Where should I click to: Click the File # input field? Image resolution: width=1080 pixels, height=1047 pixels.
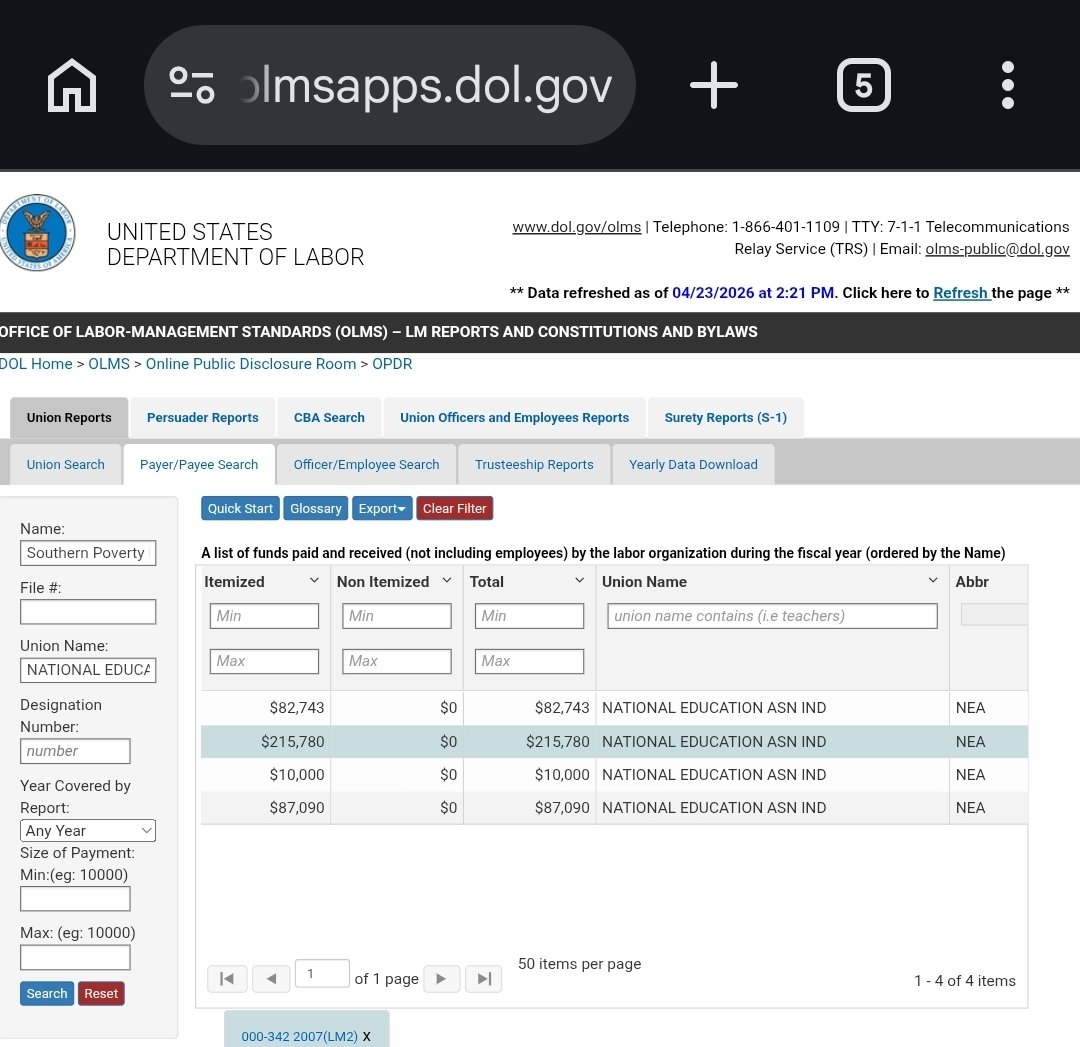88,612
